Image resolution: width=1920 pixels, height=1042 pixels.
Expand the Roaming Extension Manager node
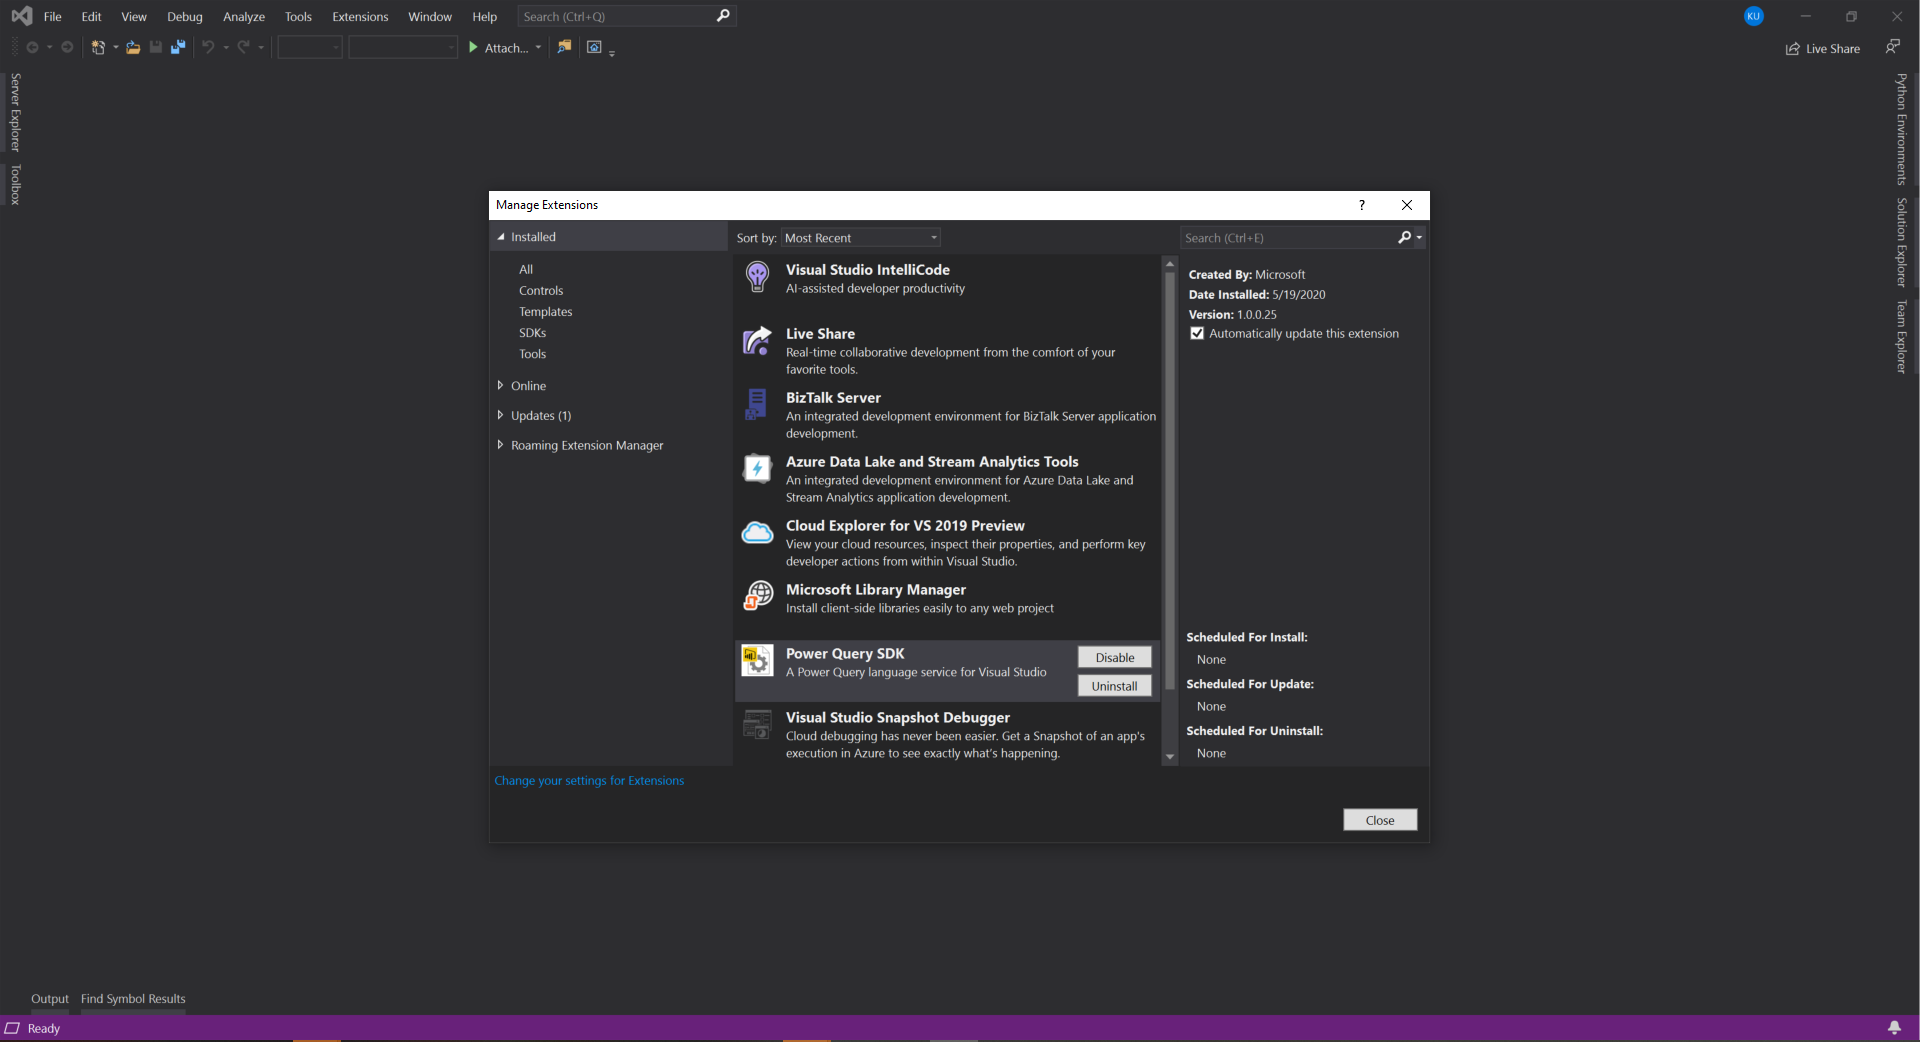tap(500, 445)
